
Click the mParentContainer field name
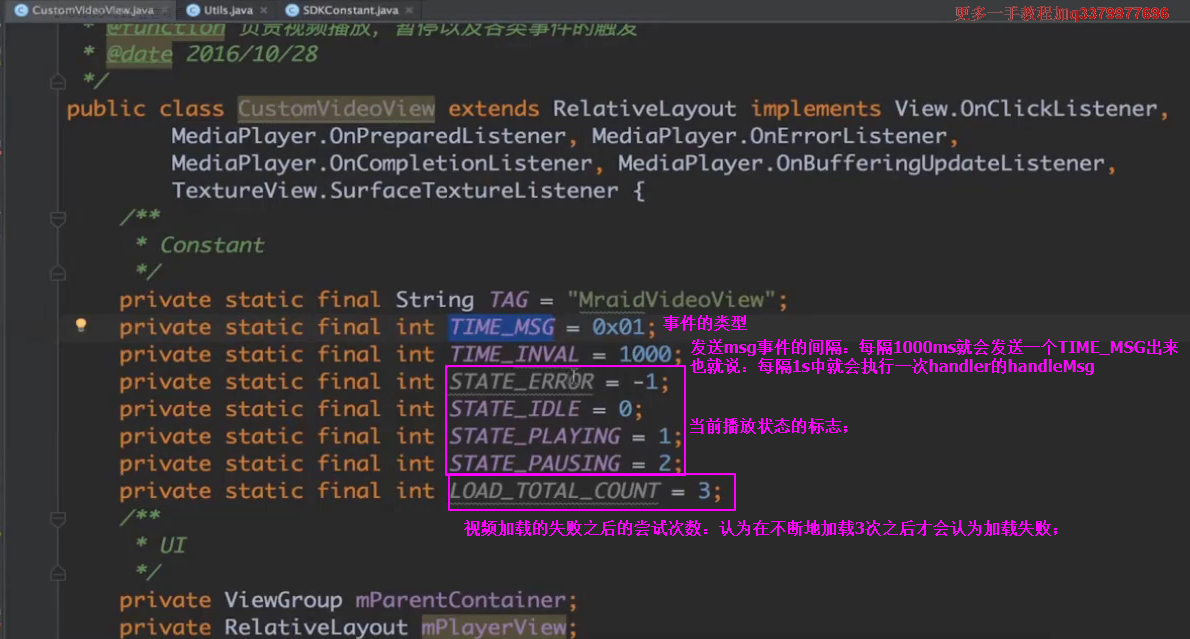[x=460, y=600]
